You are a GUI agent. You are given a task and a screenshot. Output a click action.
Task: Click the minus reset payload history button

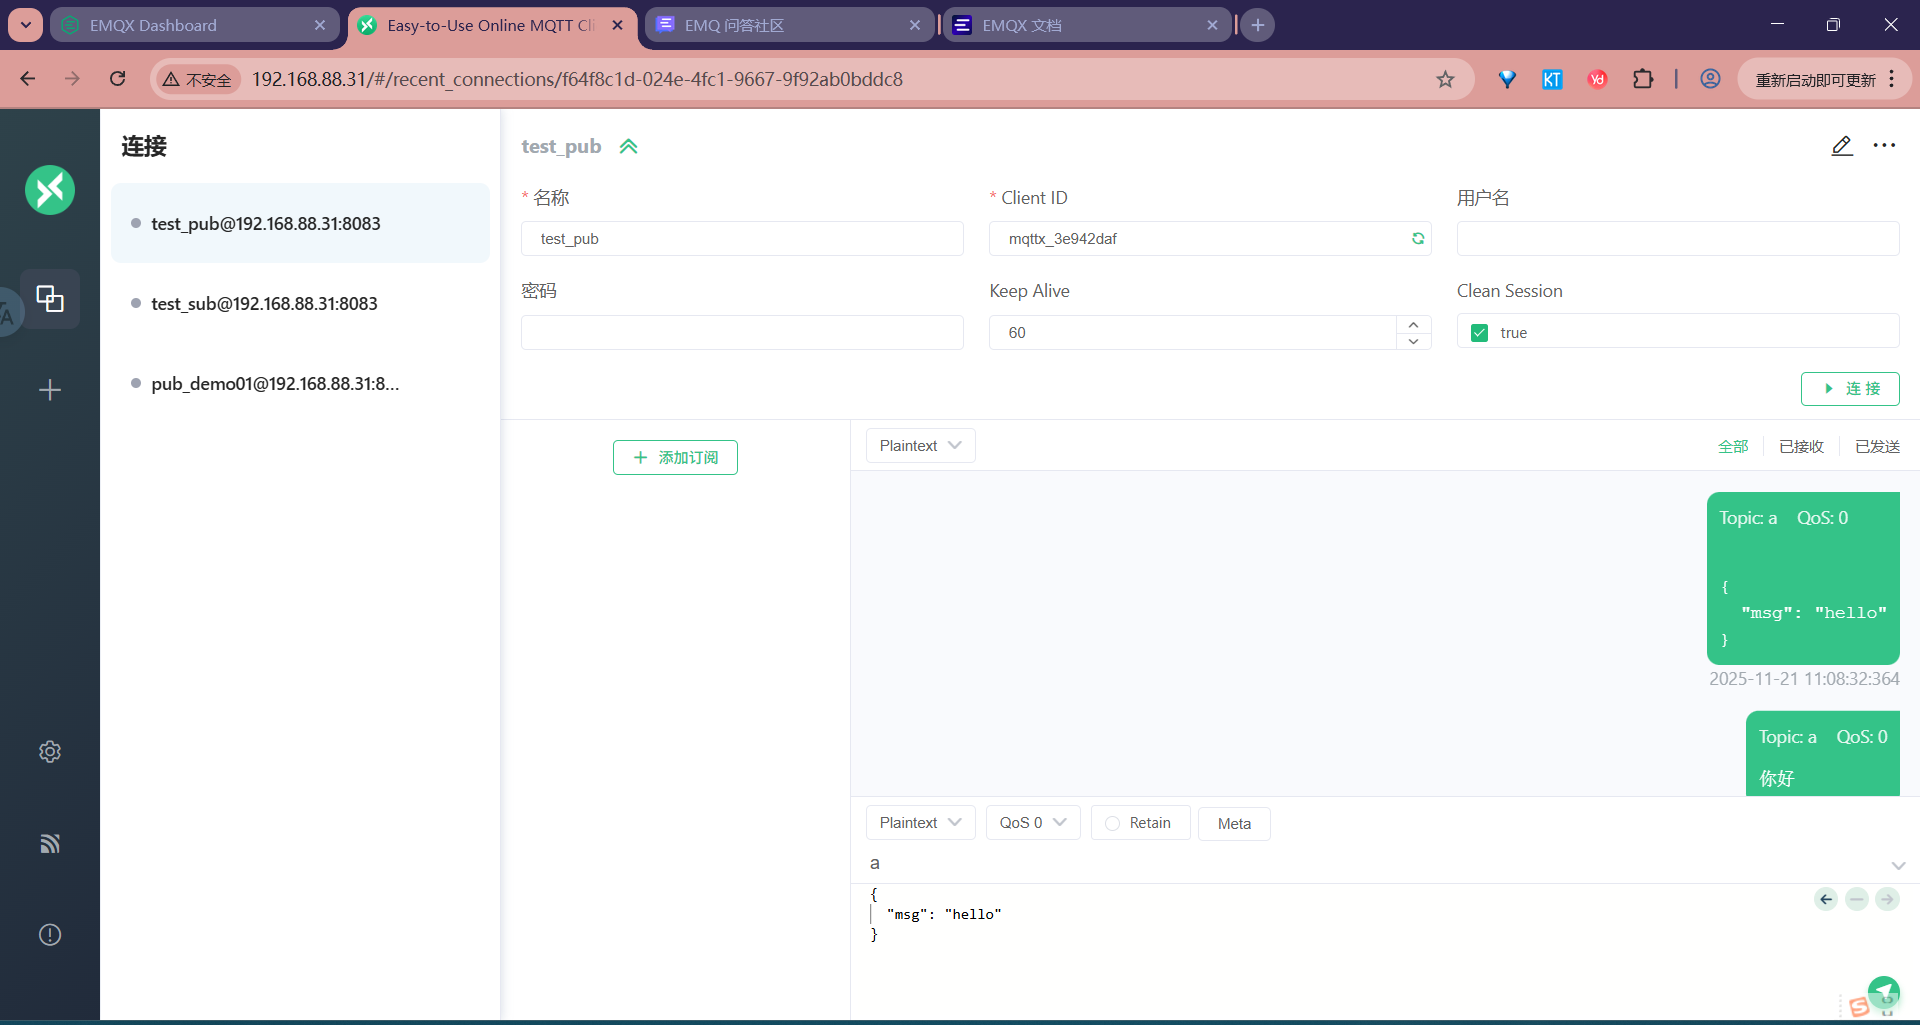[x=1857, y=899]
